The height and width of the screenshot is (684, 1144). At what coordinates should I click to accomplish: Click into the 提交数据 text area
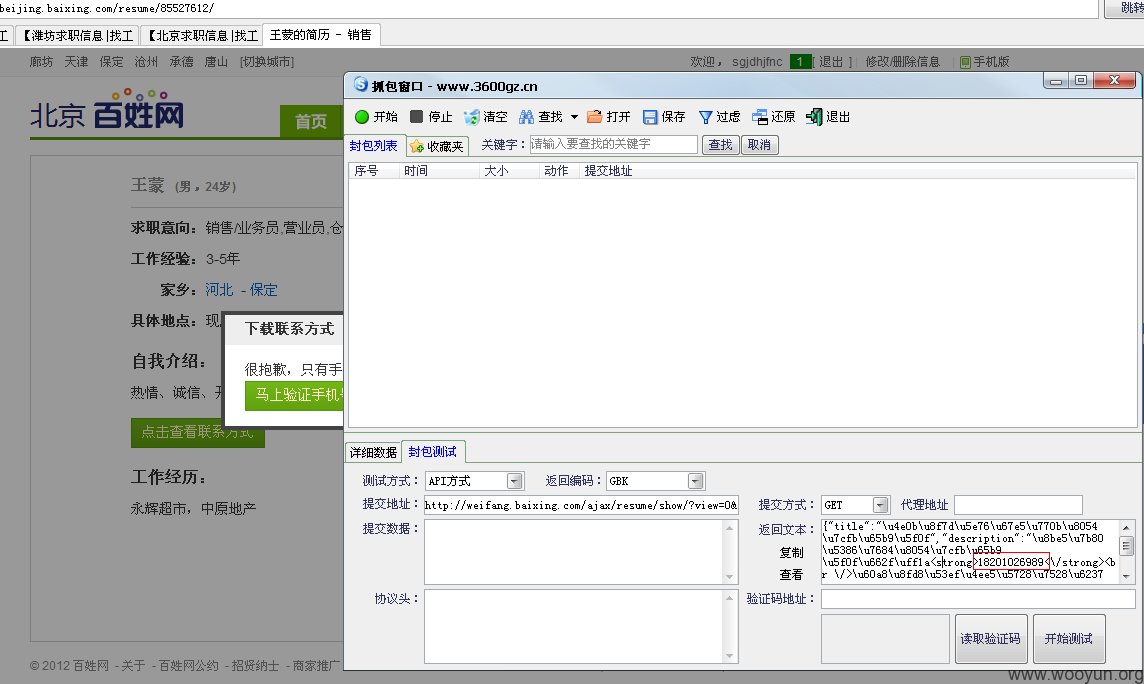575,552
